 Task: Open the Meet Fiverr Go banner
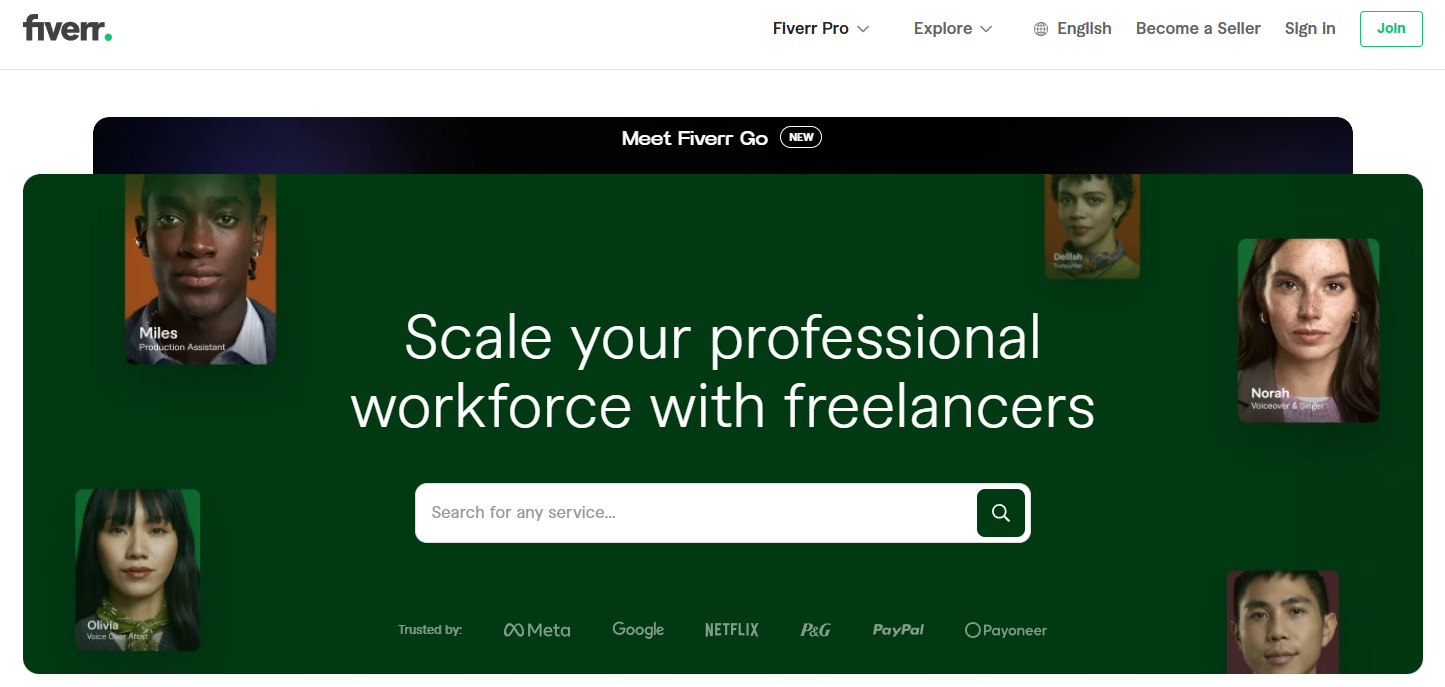click(x=723, y=145)
